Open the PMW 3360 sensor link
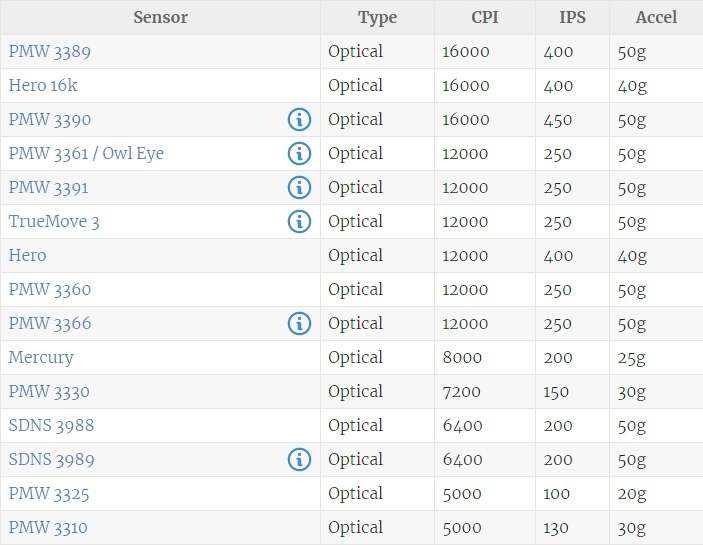703x545 pixels. point(50,290)
